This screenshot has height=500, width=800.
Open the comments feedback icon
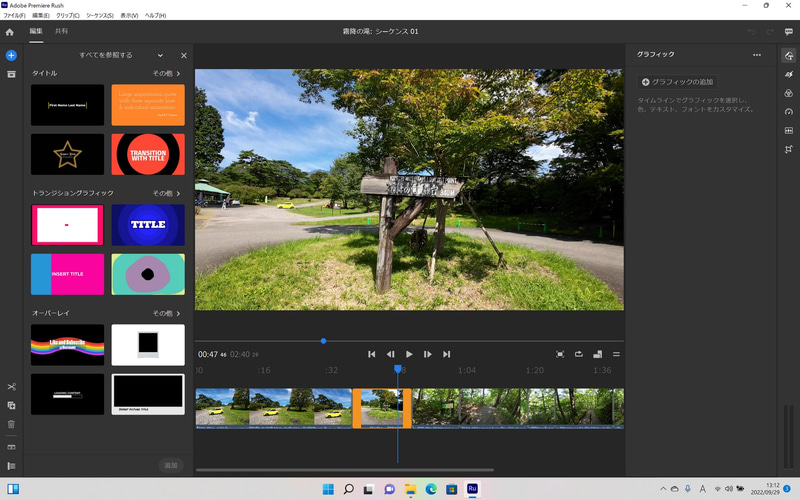tap(788, 32)
